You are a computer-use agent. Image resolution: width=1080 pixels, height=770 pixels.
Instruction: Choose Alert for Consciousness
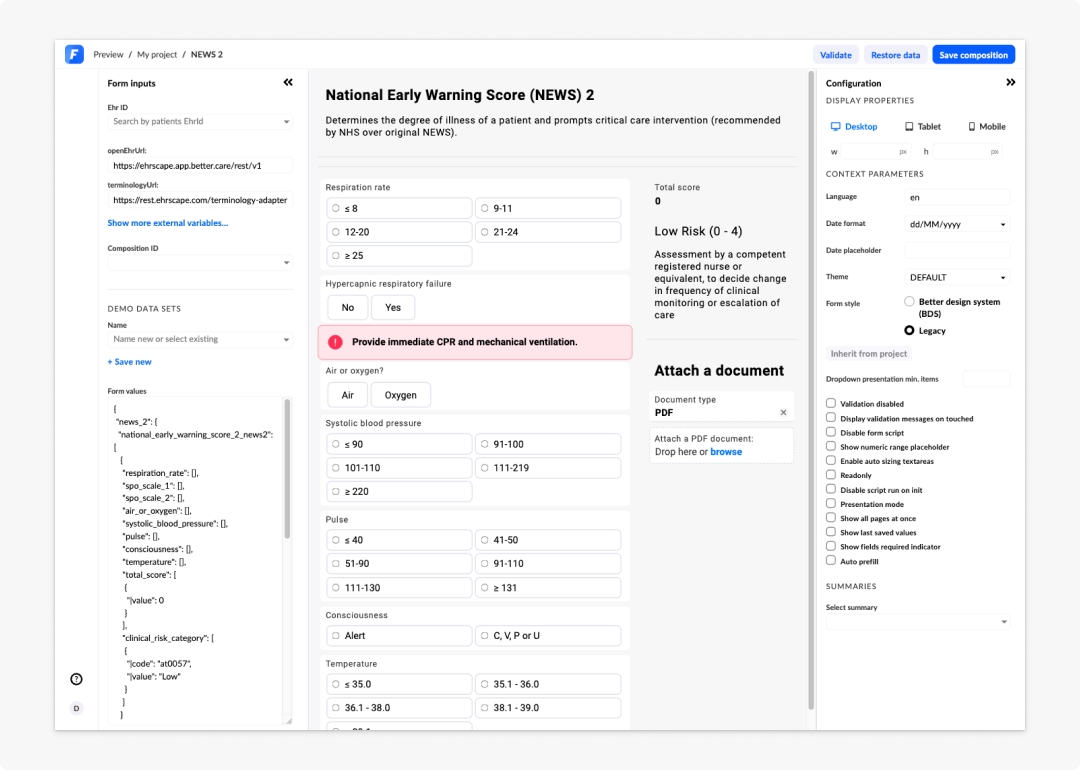click(399, 636)
